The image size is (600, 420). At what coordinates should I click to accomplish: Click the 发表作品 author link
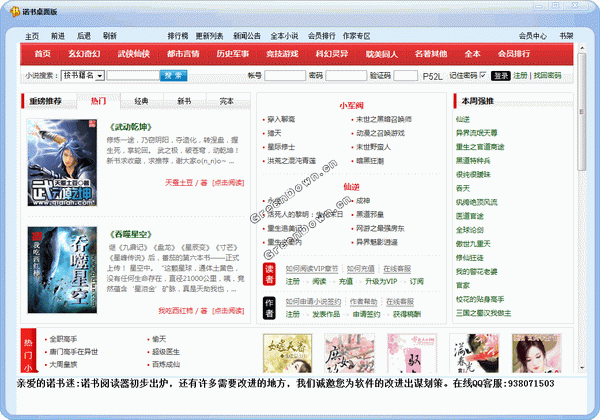326,314
